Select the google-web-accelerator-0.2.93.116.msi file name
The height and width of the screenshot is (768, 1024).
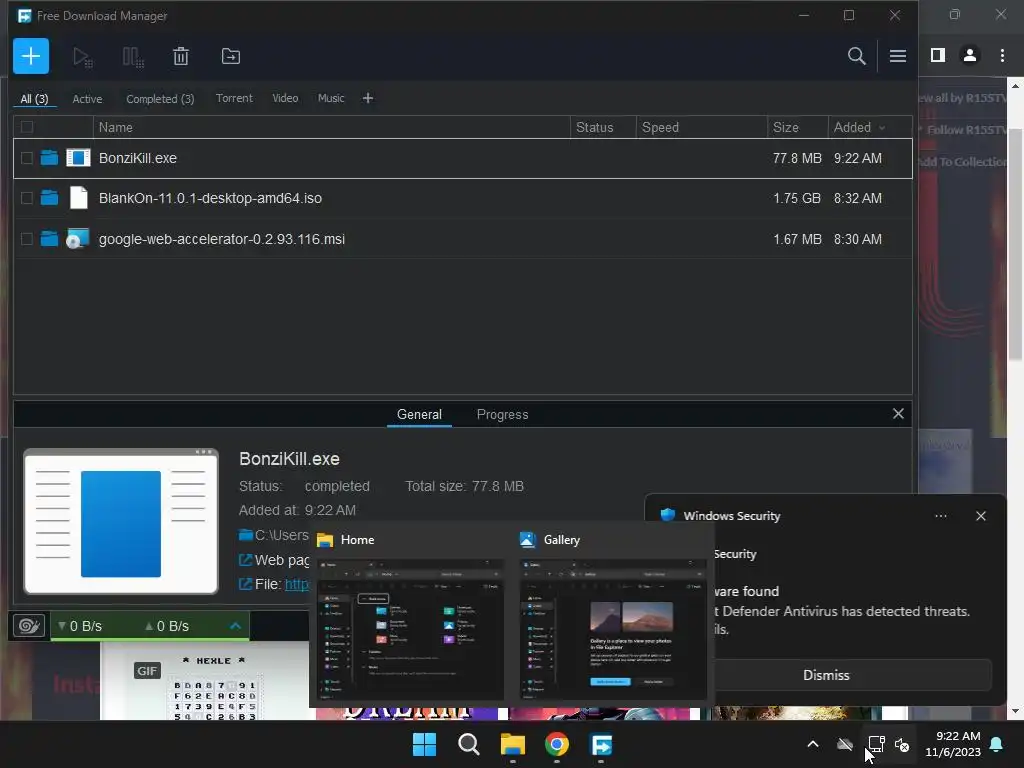tap(221, 239)
